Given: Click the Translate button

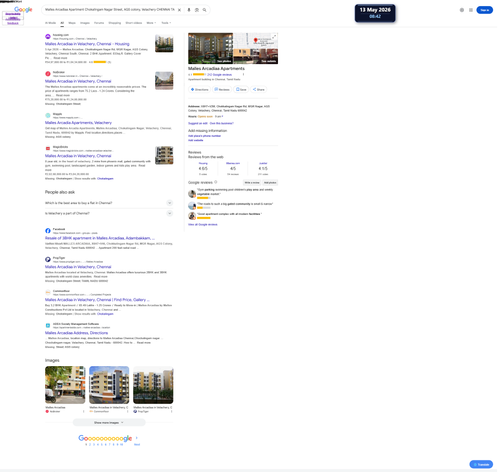Looking at the screenshot, I should click(x=481, y=464).
